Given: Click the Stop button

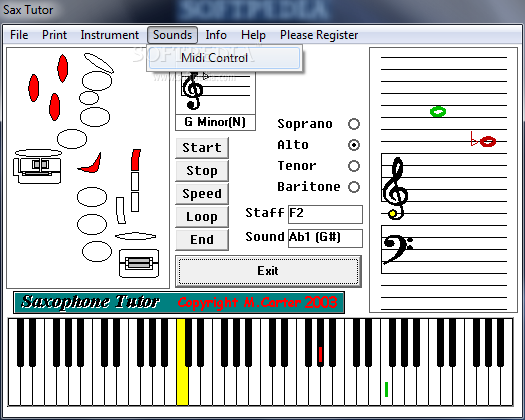Looking at the screenshot, I should (x=202, y=170).
